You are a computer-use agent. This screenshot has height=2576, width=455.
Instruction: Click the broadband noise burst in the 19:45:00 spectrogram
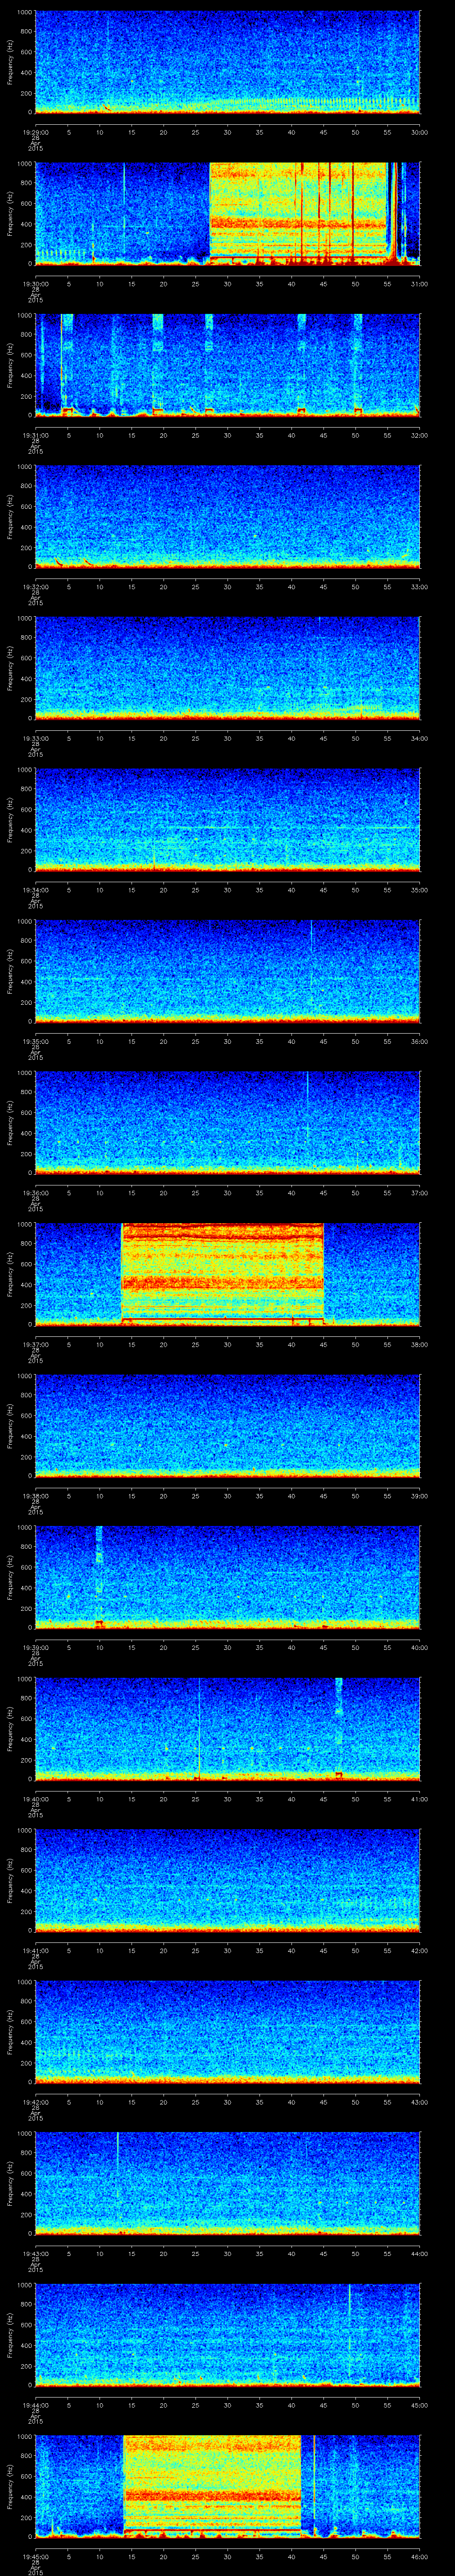(212, 2486)
